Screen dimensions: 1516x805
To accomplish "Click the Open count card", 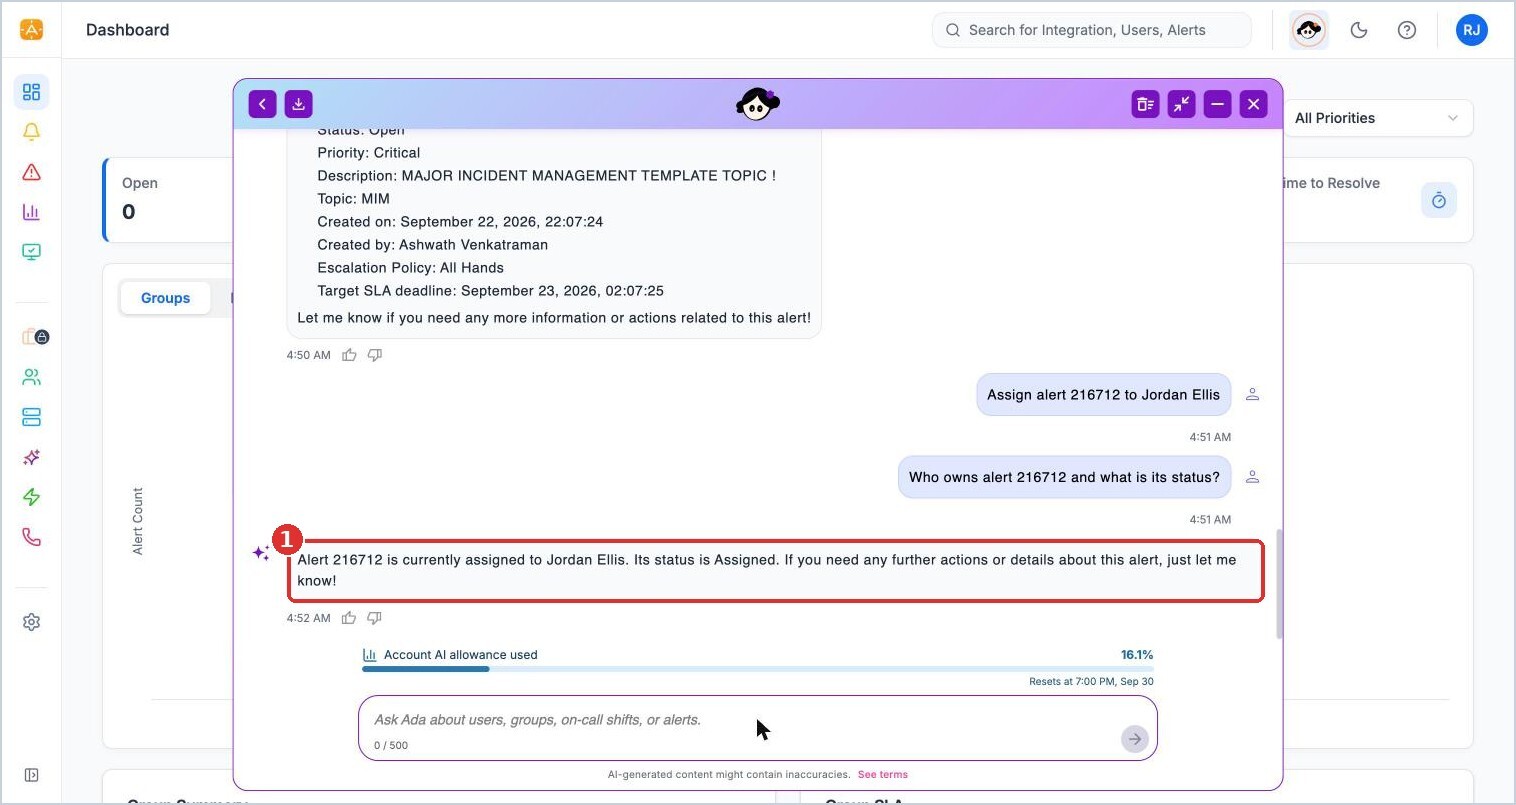I will (170, 199).
